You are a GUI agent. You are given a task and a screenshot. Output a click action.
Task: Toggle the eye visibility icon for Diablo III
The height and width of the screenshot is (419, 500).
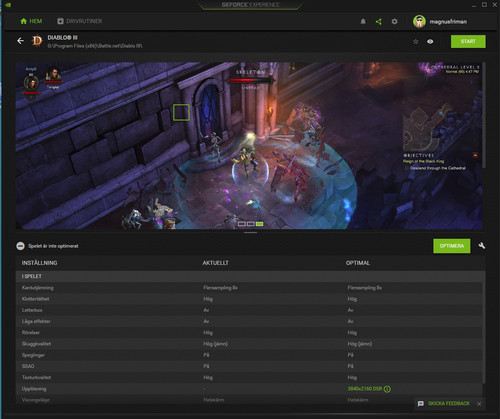[x=430, y=42]
